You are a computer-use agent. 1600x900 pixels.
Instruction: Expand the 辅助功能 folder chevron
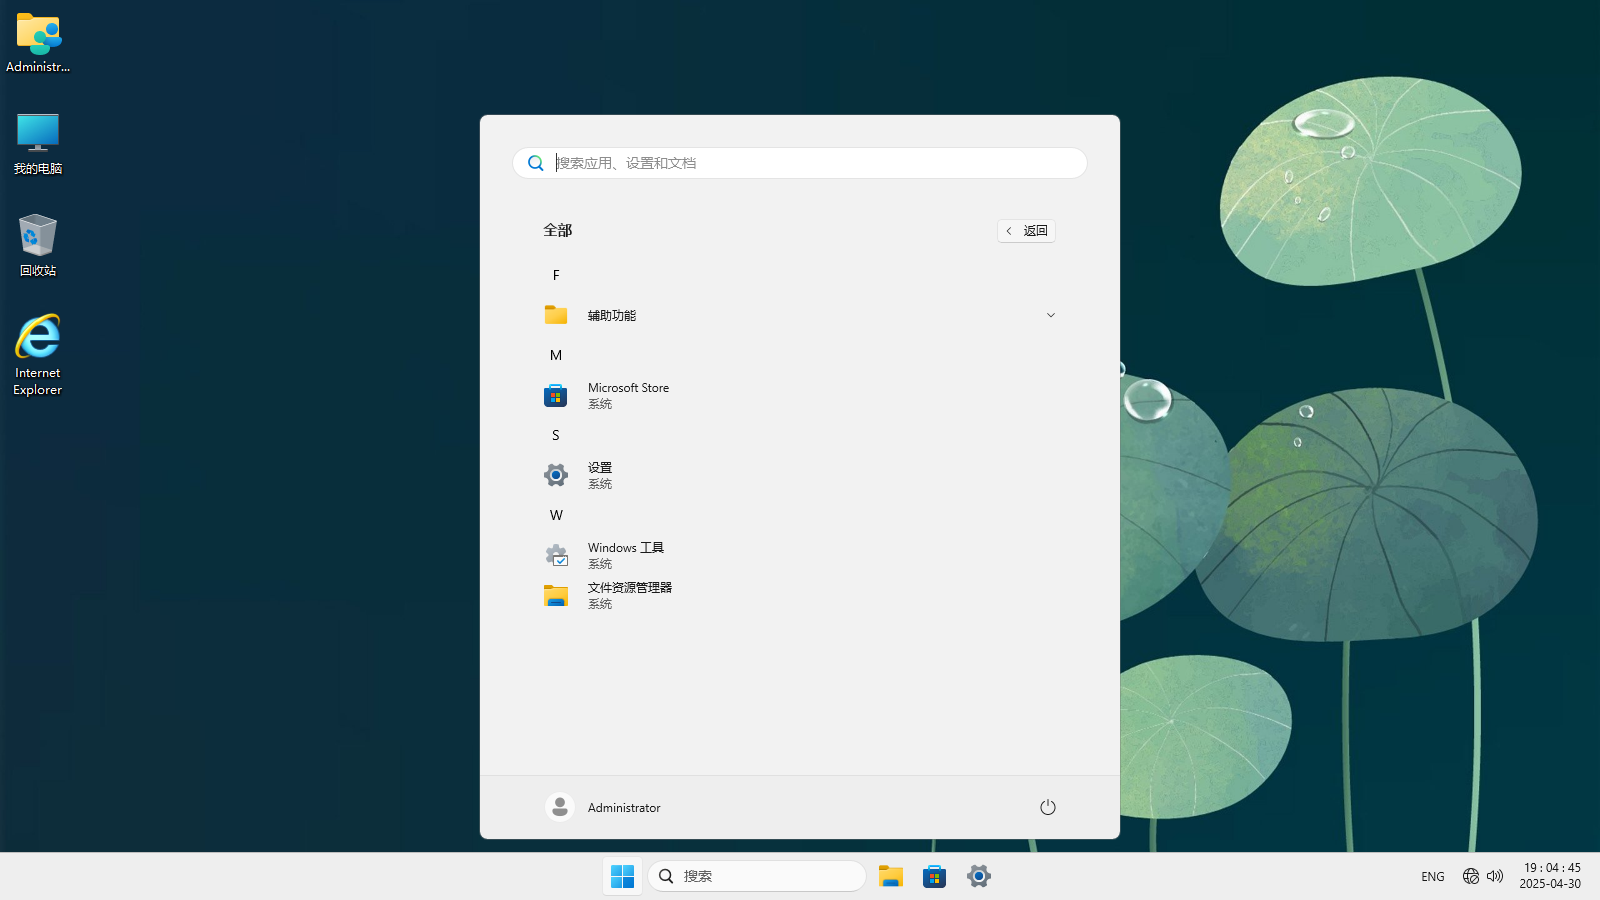pos(1051,315)
